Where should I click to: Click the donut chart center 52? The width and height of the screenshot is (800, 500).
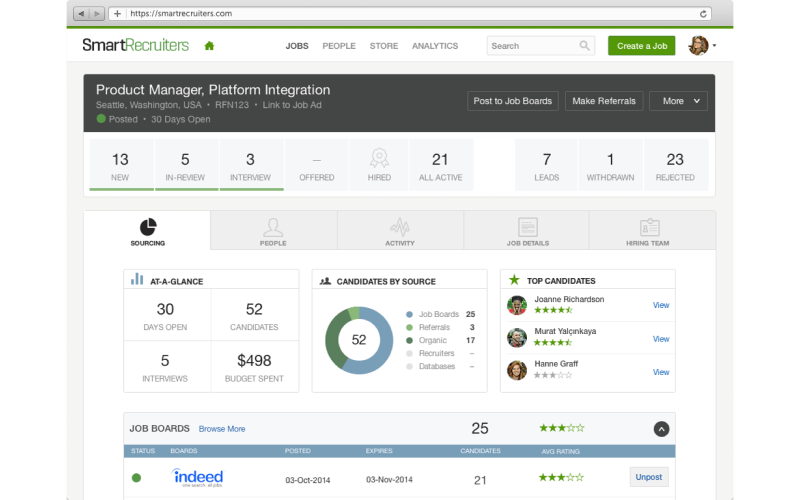[359, 340]
